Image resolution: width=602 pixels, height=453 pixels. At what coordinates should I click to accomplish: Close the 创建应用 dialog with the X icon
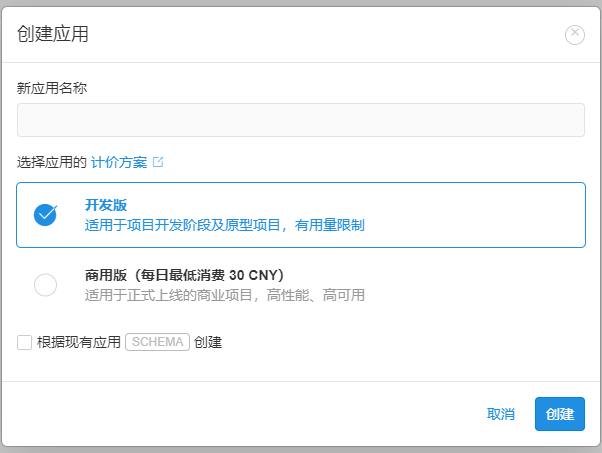click(x=575, y=34)
